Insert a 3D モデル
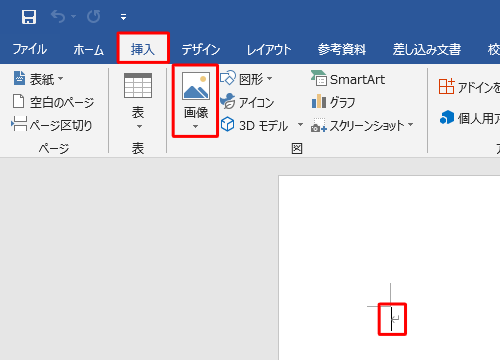 click(x=254, y=125)
